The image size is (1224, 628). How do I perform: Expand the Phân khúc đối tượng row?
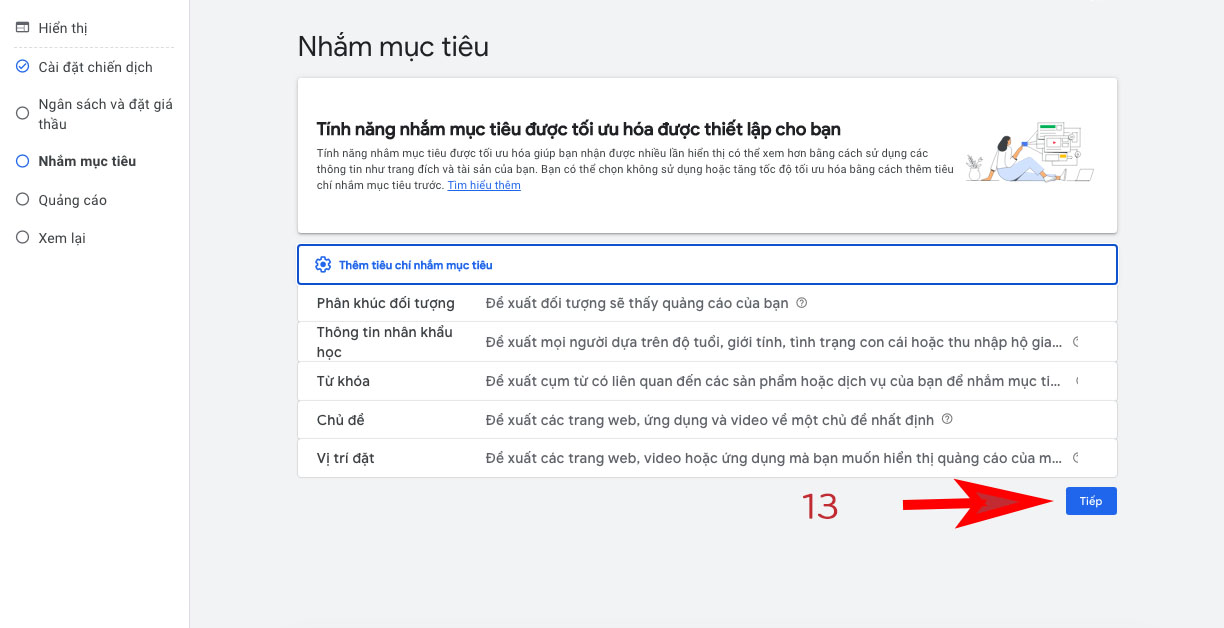(x=707, y=303)
